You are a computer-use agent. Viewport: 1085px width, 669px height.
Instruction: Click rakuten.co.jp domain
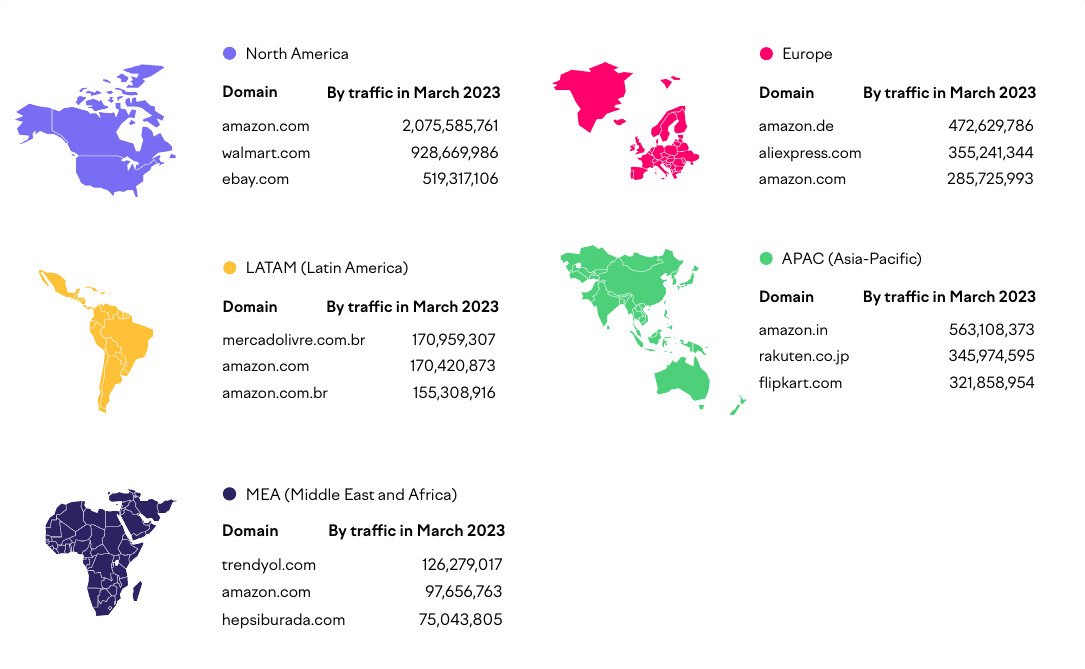pos(804,356)
